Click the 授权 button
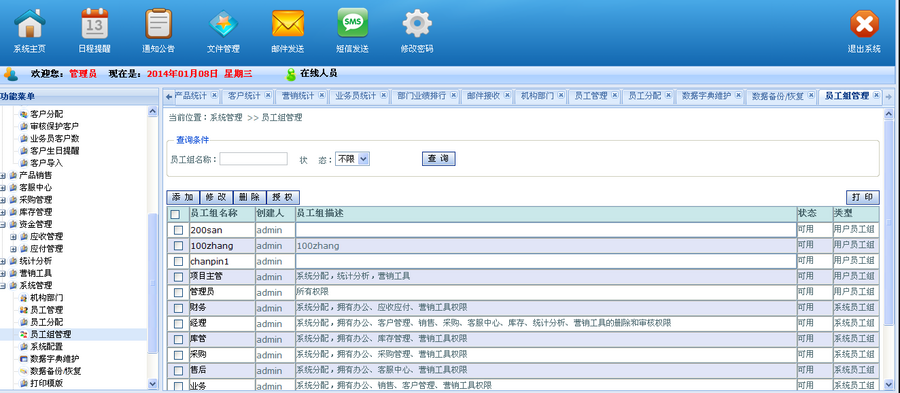The width and height of the screenshot is (900, 393). click(283, 197)
